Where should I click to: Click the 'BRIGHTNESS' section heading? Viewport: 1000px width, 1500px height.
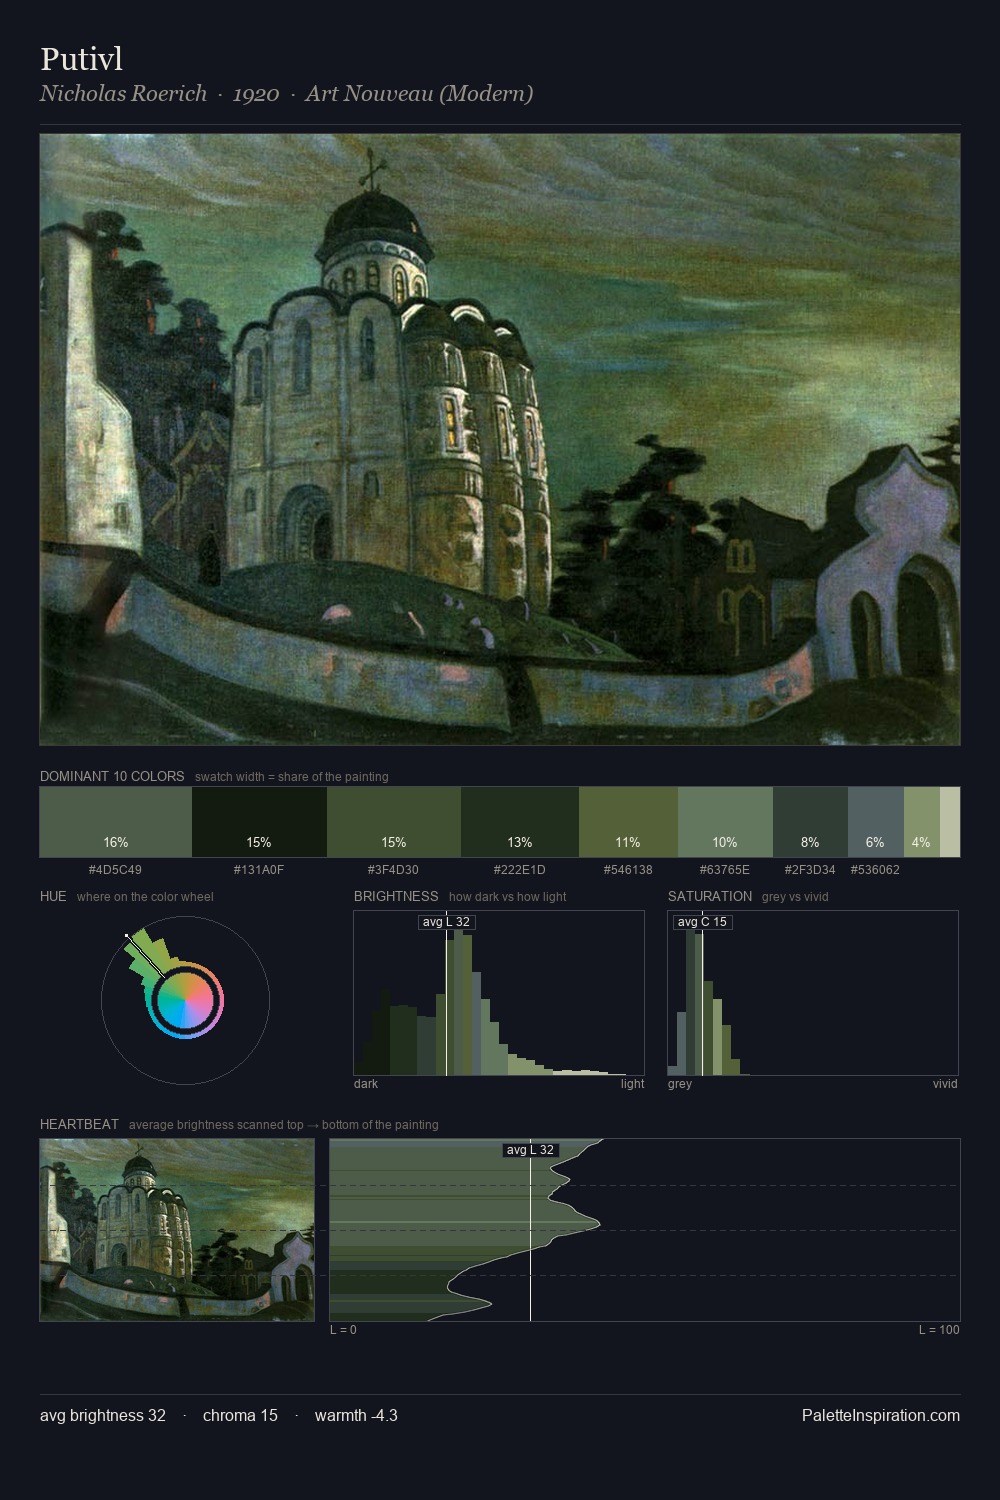click(396, 896)
